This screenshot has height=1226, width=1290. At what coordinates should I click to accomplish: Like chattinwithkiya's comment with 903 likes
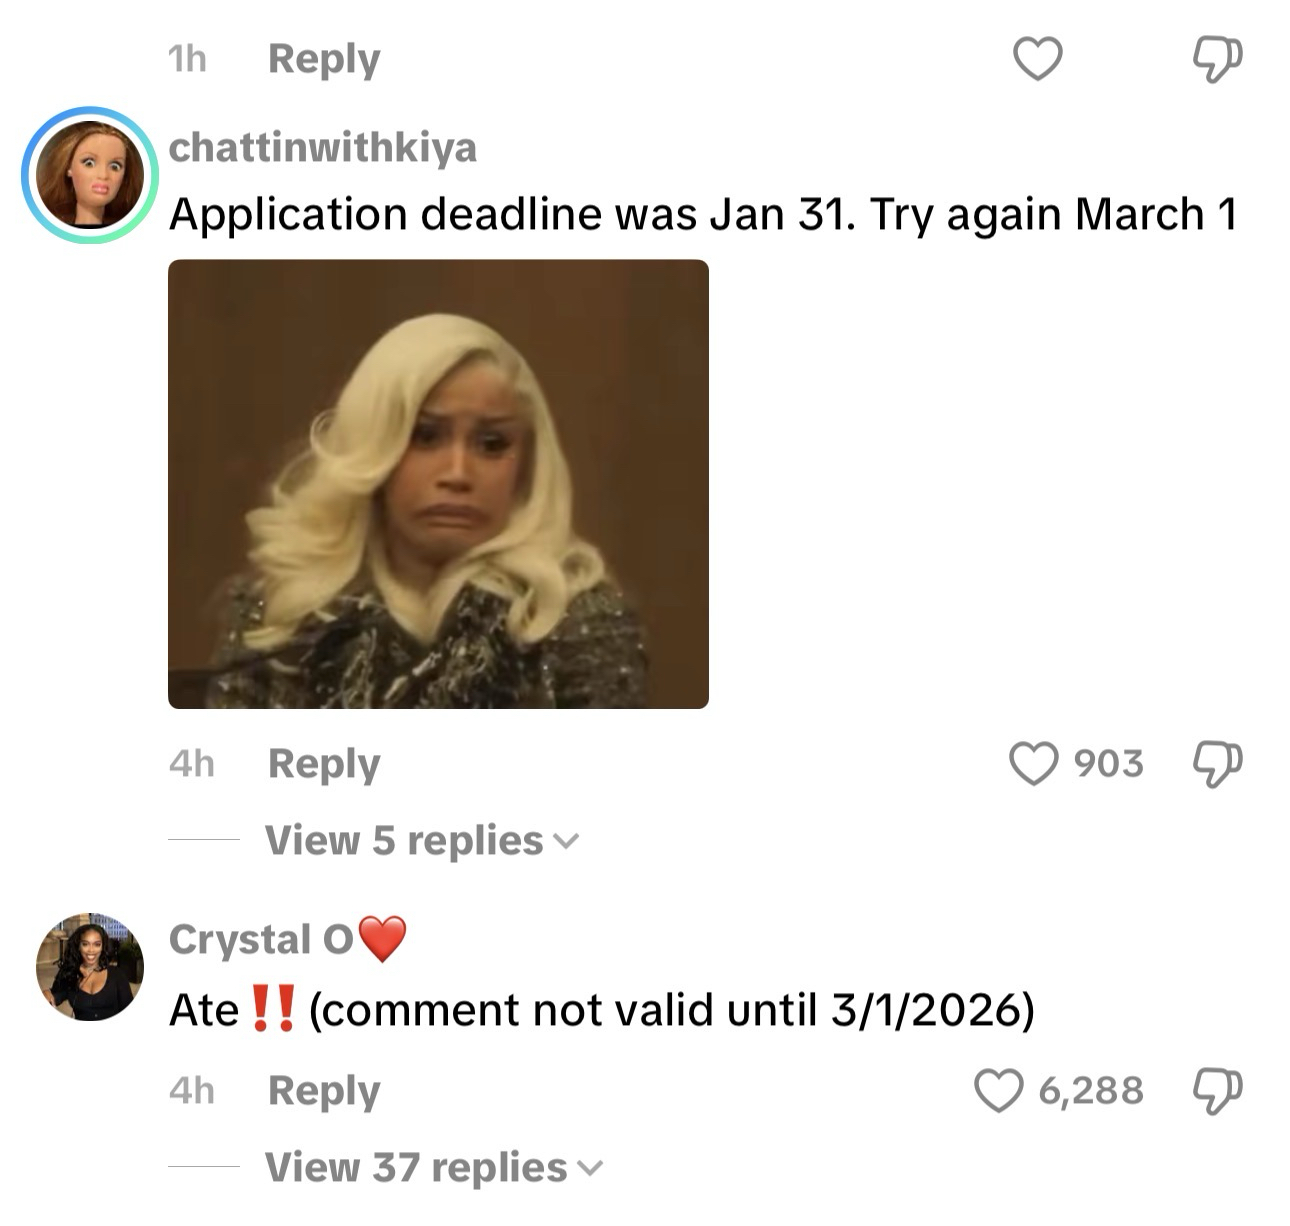(x=1034, y=764)
